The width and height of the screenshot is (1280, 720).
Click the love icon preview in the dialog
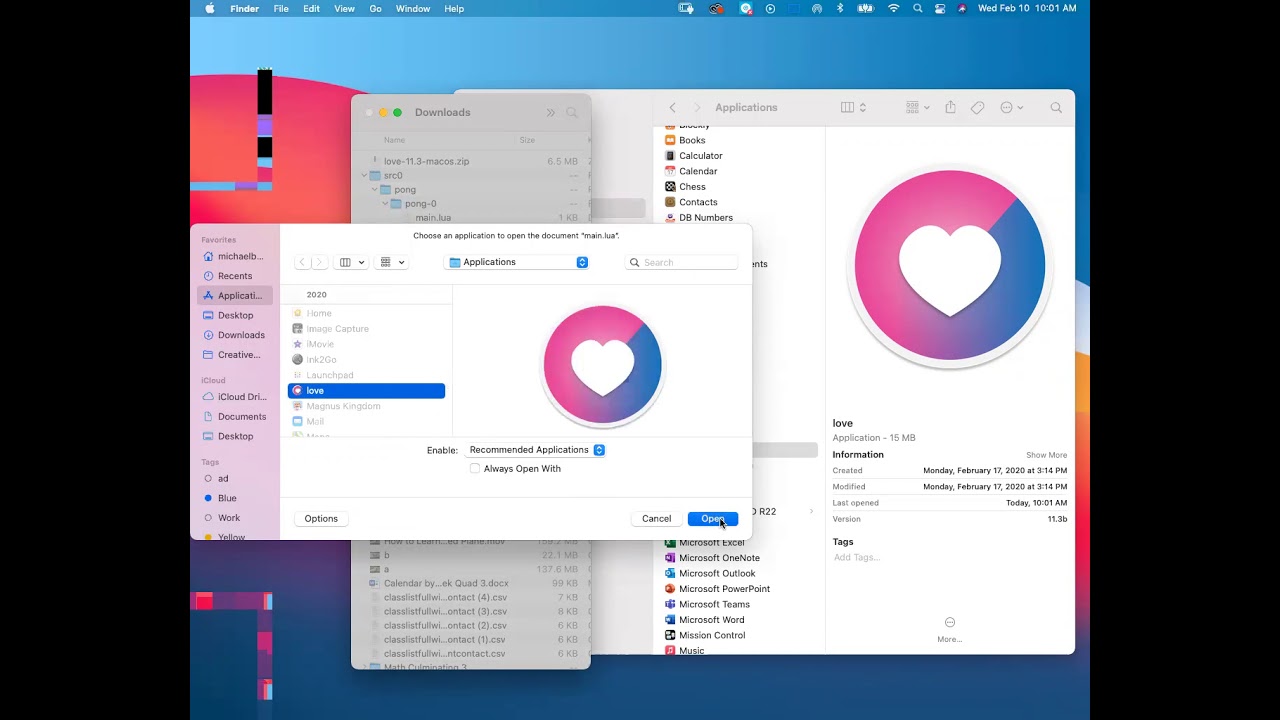point(602,365)
